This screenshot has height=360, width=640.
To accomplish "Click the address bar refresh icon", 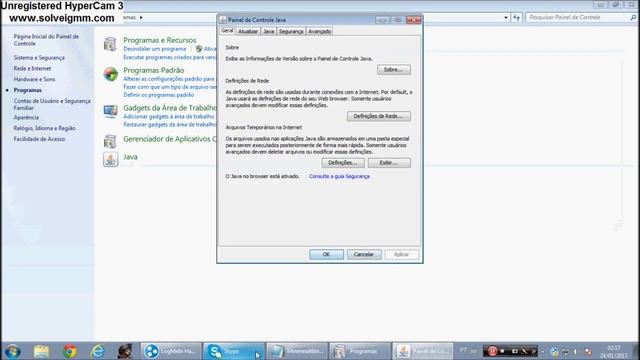I will pos(516,18).
